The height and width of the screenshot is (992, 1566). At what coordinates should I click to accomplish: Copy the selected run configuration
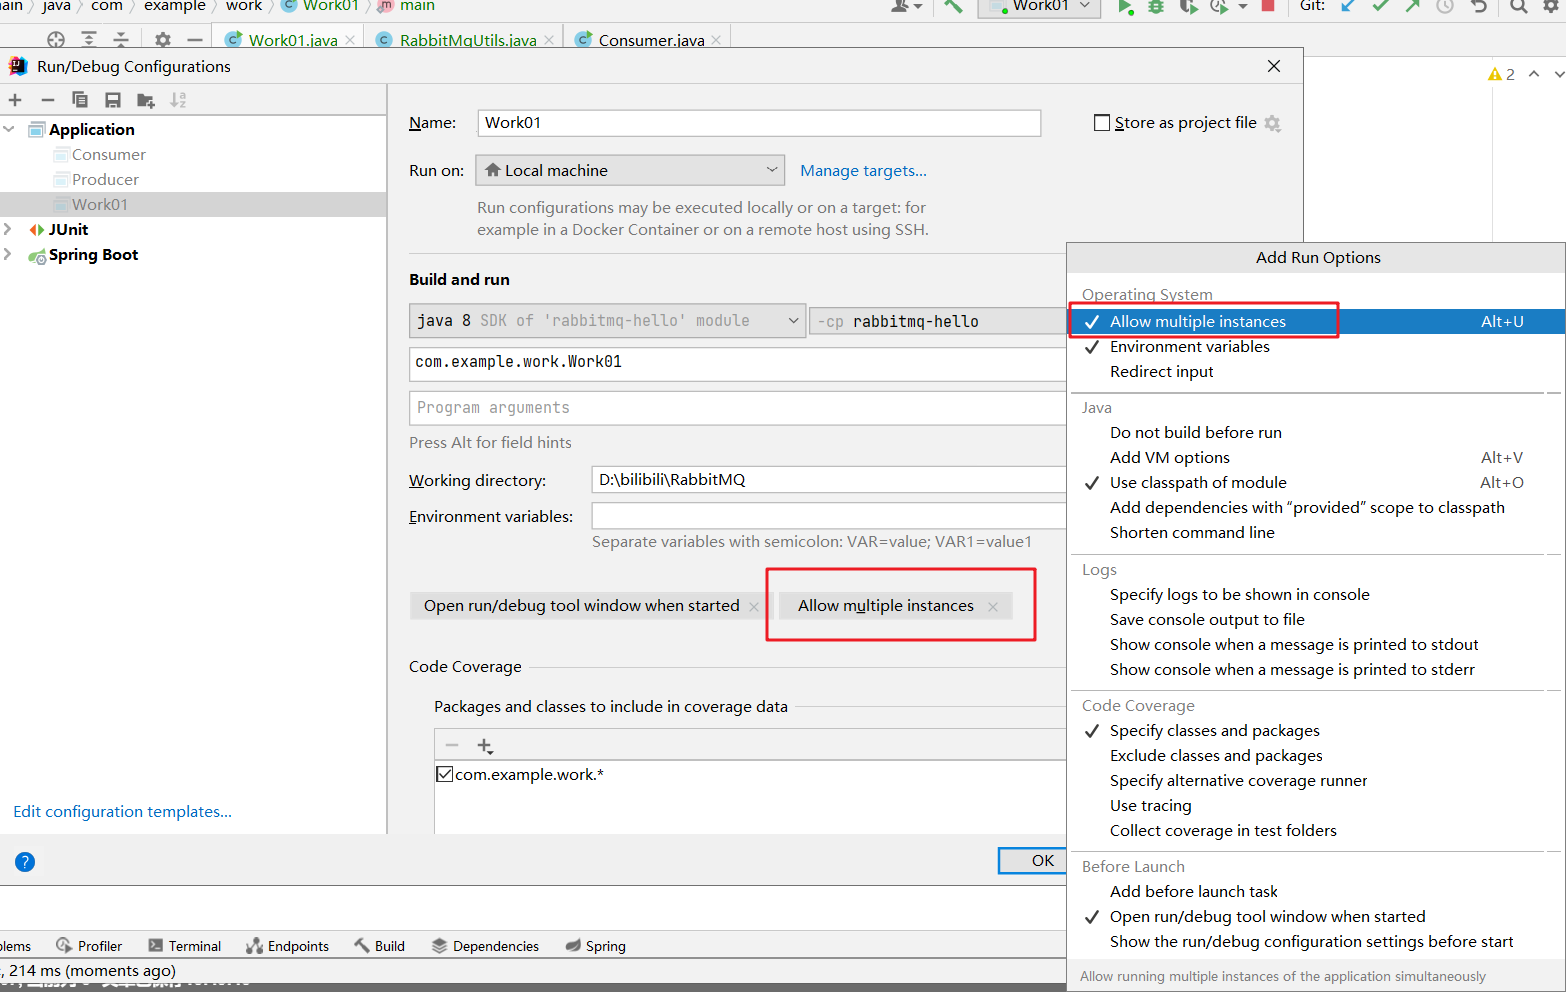coord(80,100)
